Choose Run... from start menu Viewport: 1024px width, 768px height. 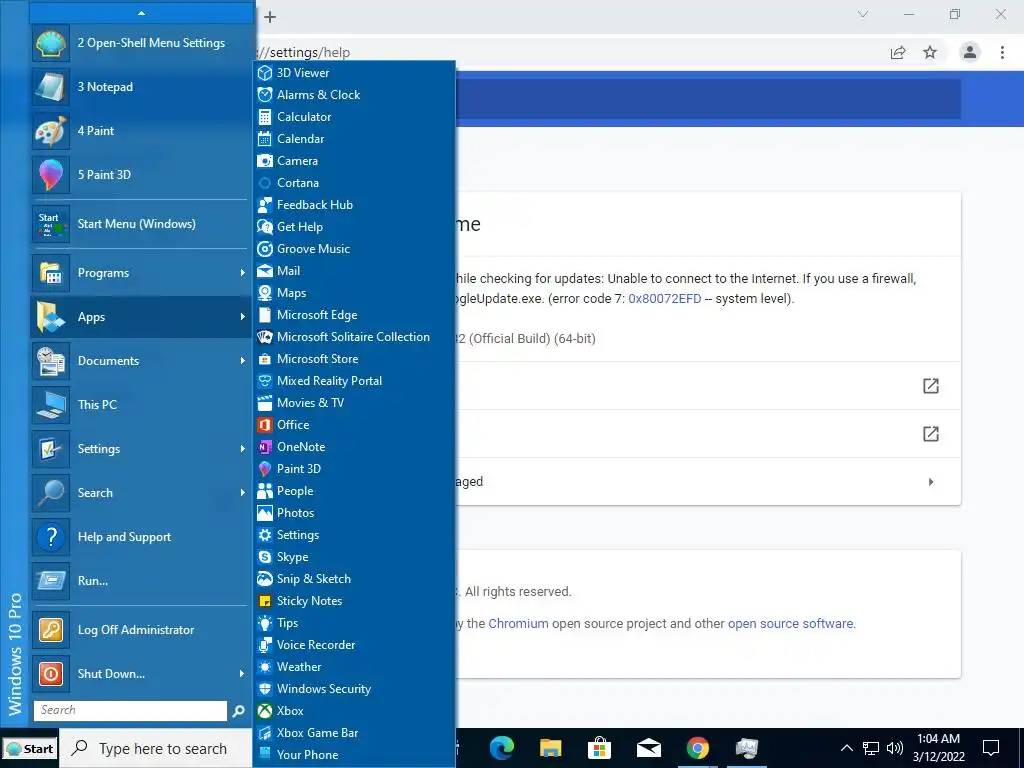(x=141, y=581)
